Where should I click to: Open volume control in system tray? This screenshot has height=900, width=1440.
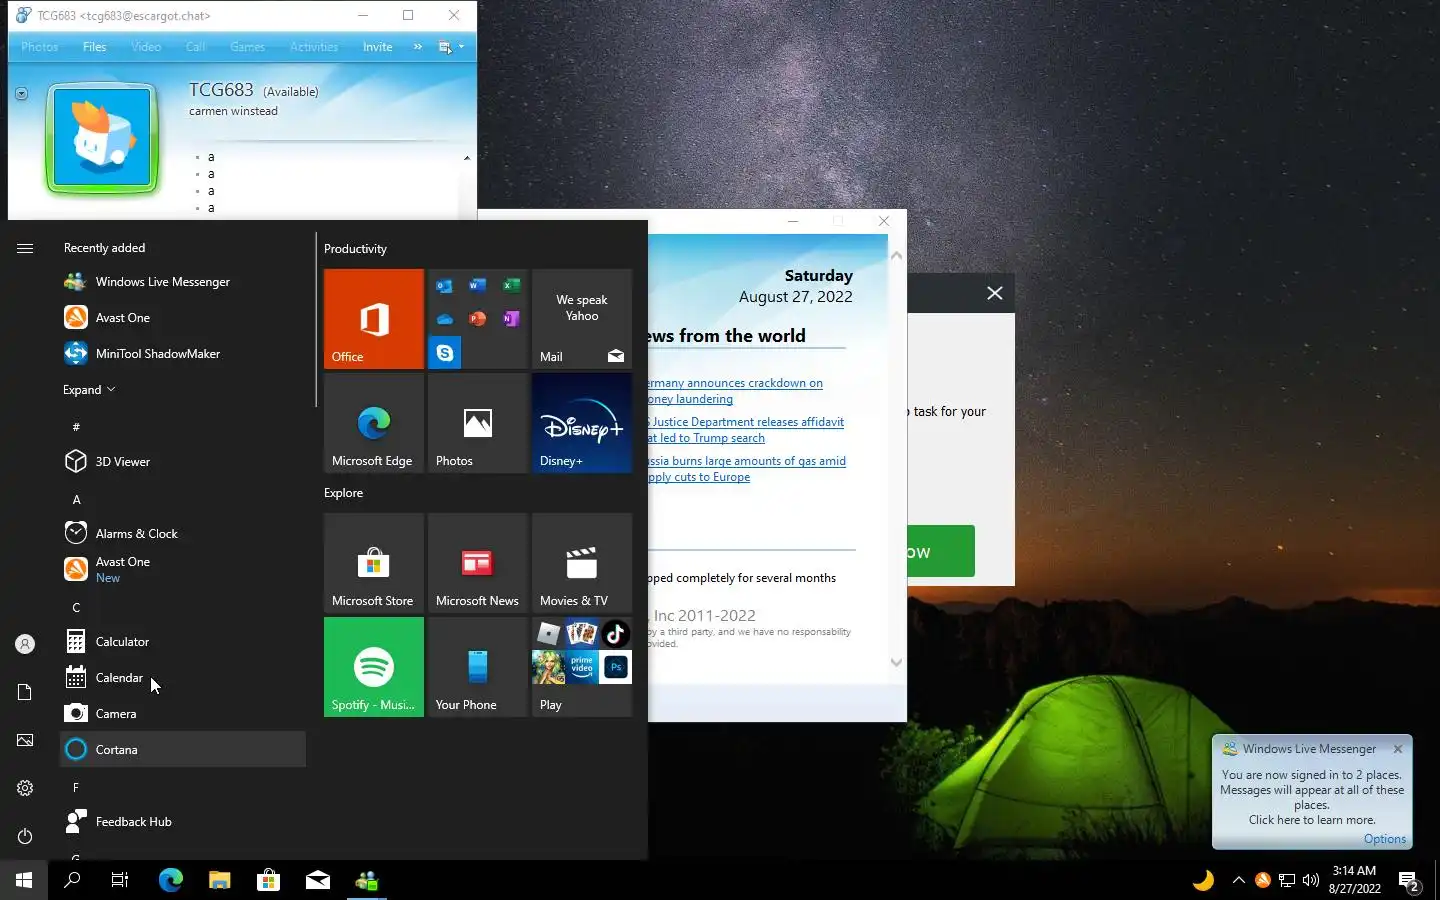(1311, 880)
